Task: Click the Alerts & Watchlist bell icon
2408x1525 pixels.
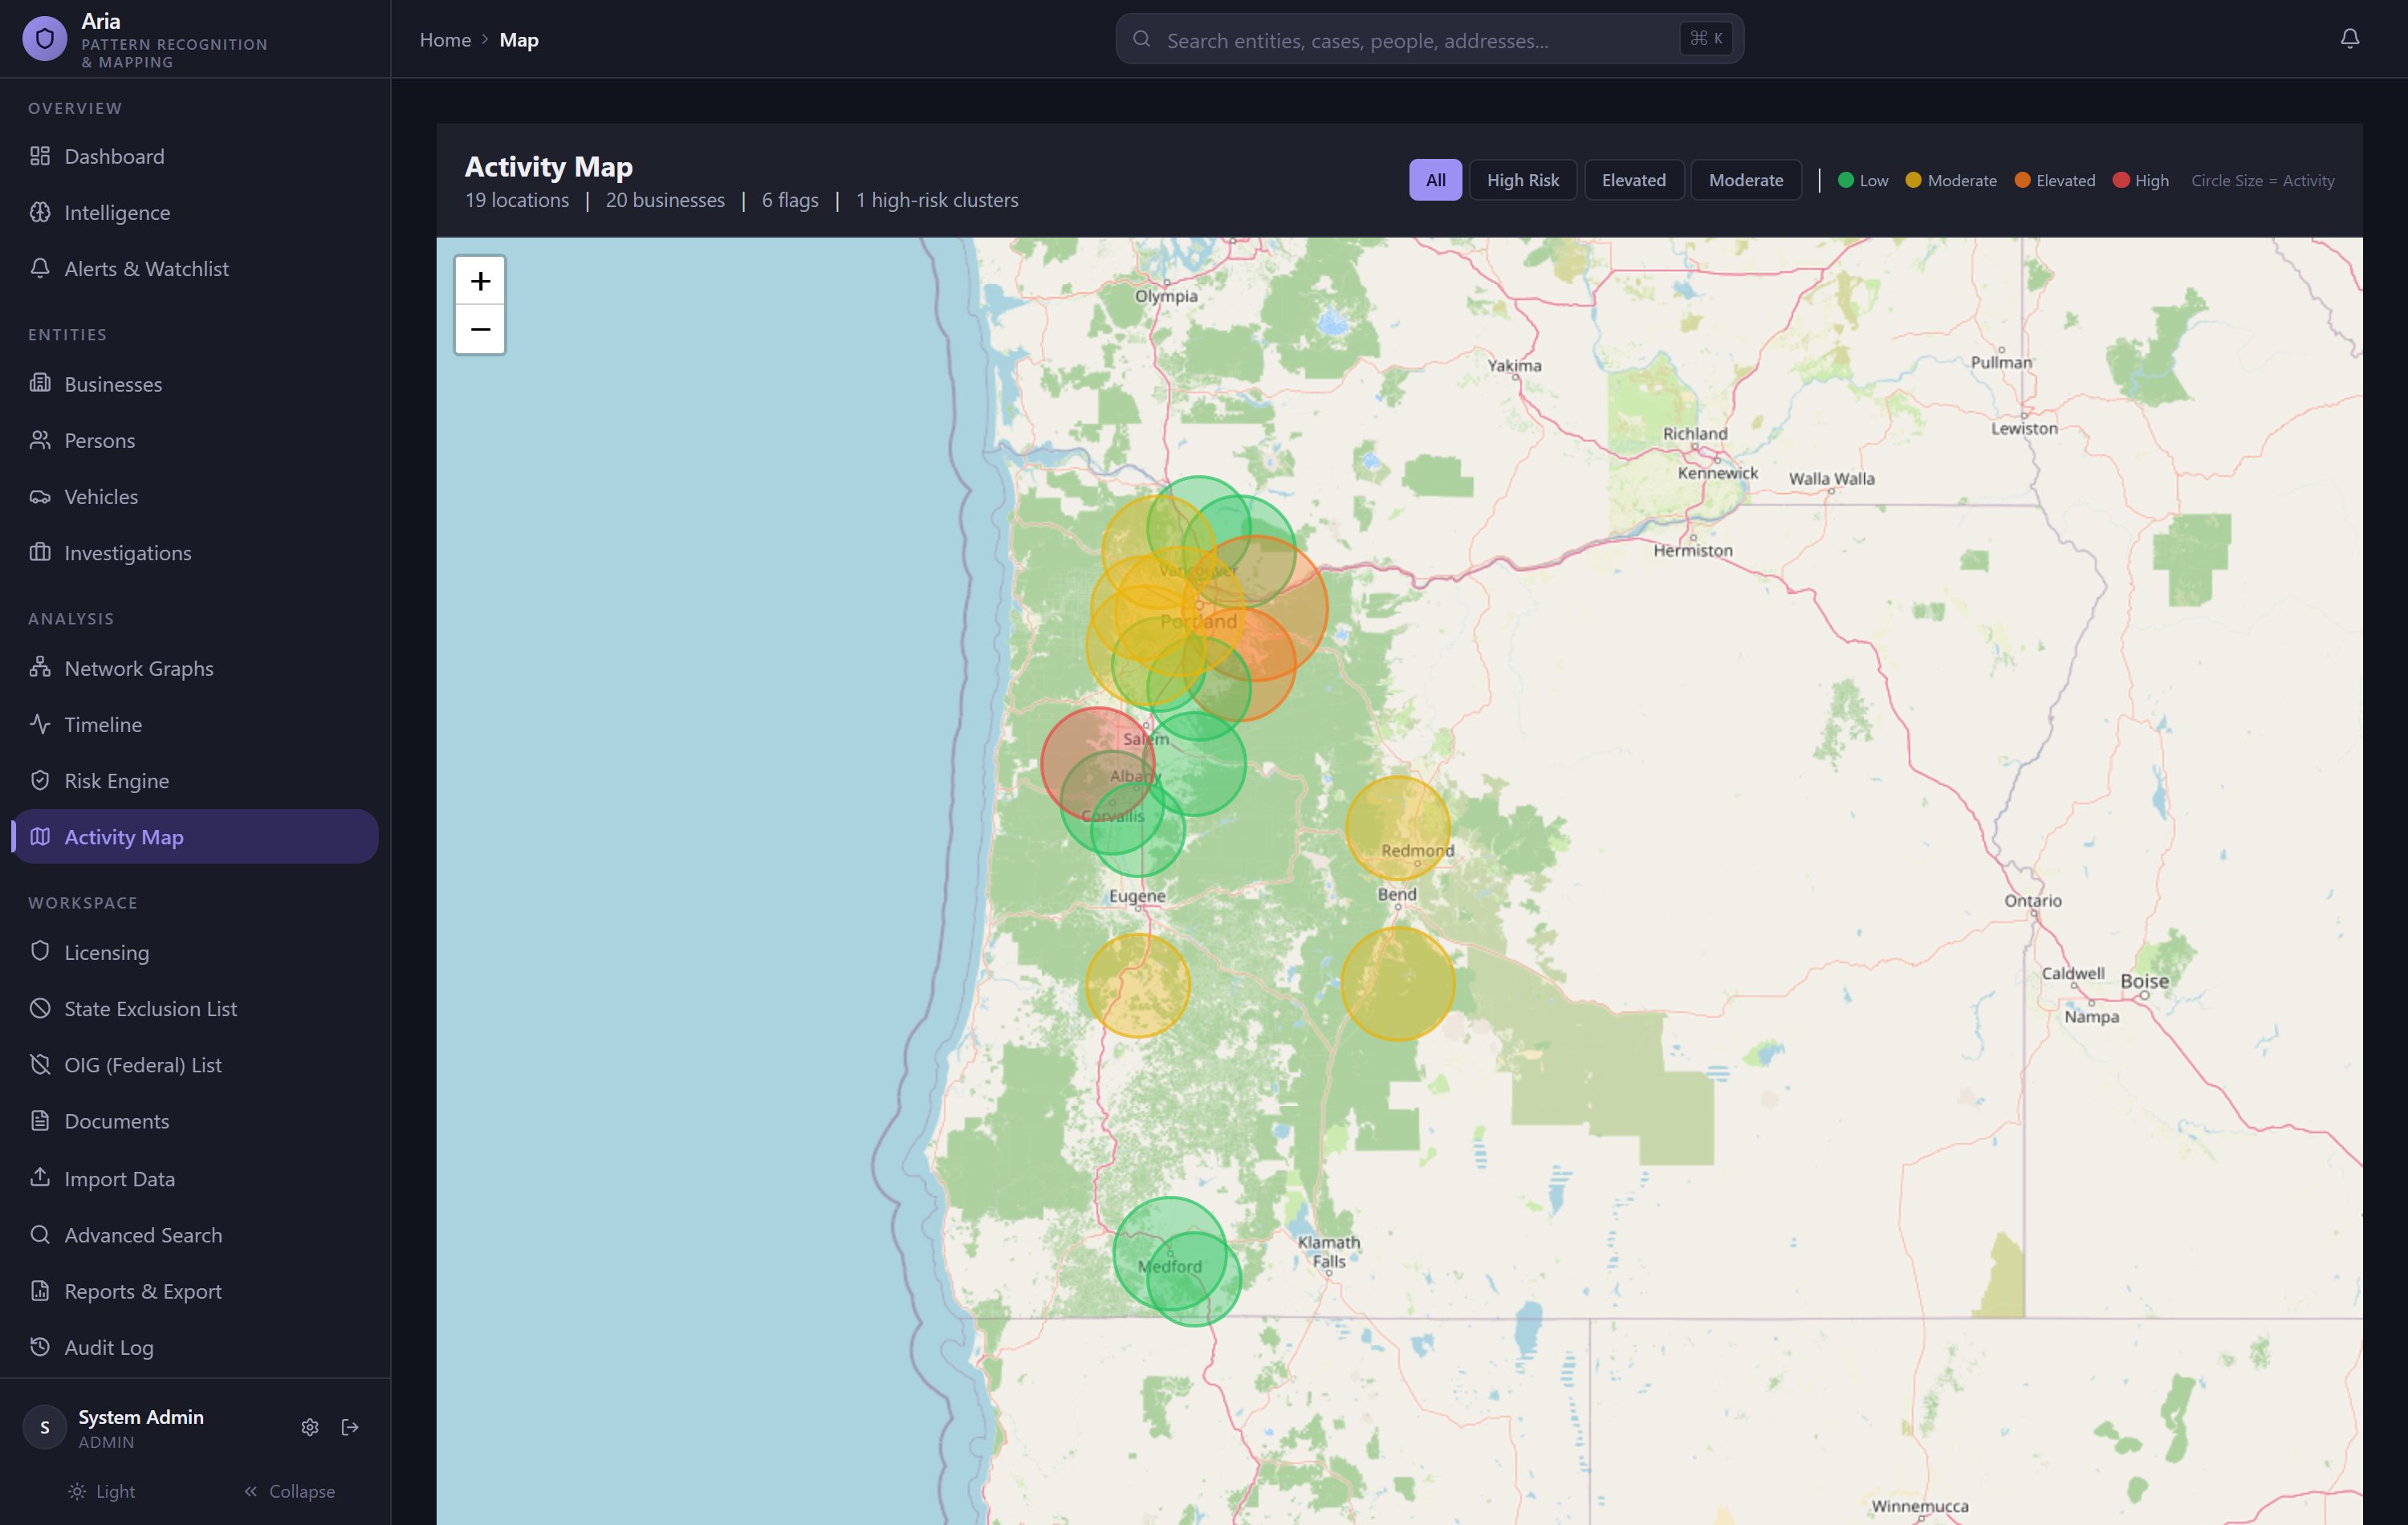Action: pos(40,268)
